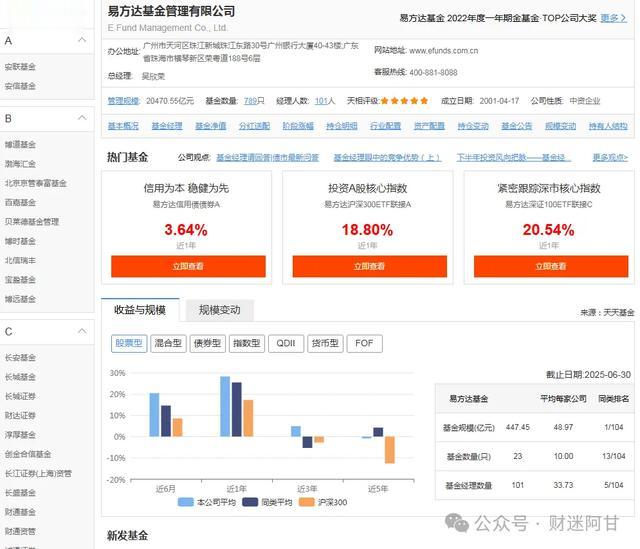This screenshot has width=640, height=549.
Task: Open the 行业配置 navigation link
Action: pyautogui.click(x=386, y=126)
